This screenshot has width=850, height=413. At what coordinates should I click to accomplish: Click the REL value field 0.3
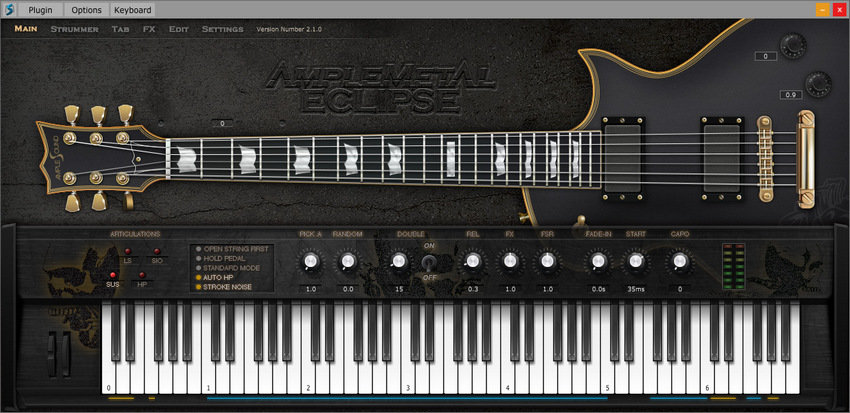473,289
